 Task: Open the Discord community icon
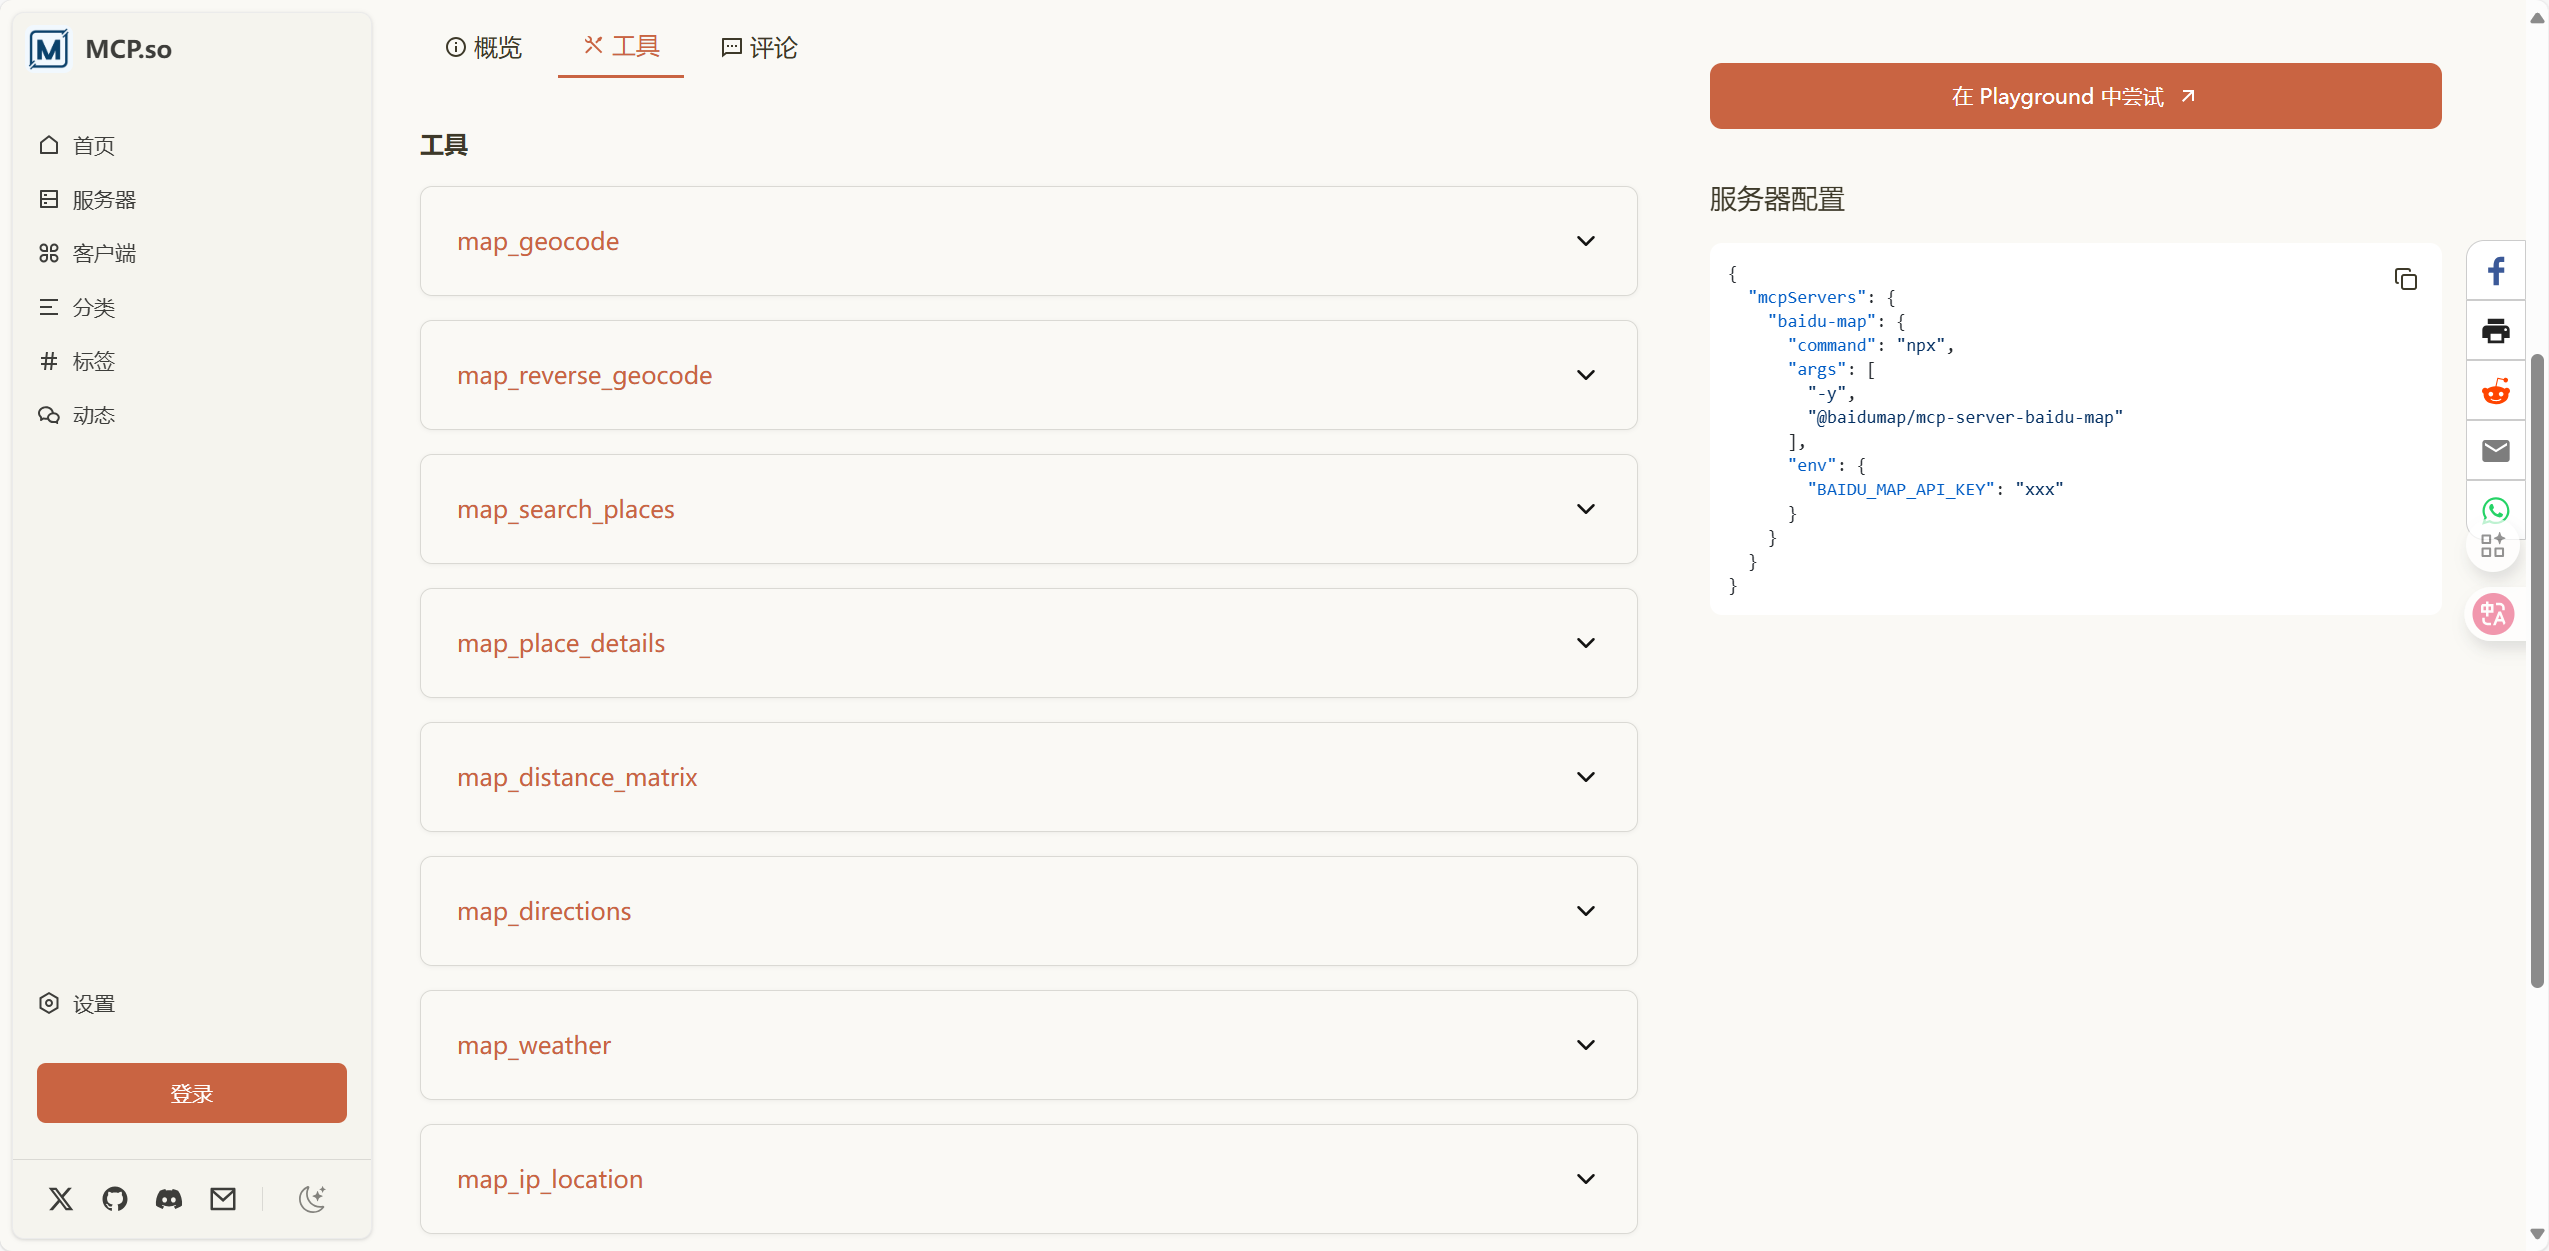169,1198
